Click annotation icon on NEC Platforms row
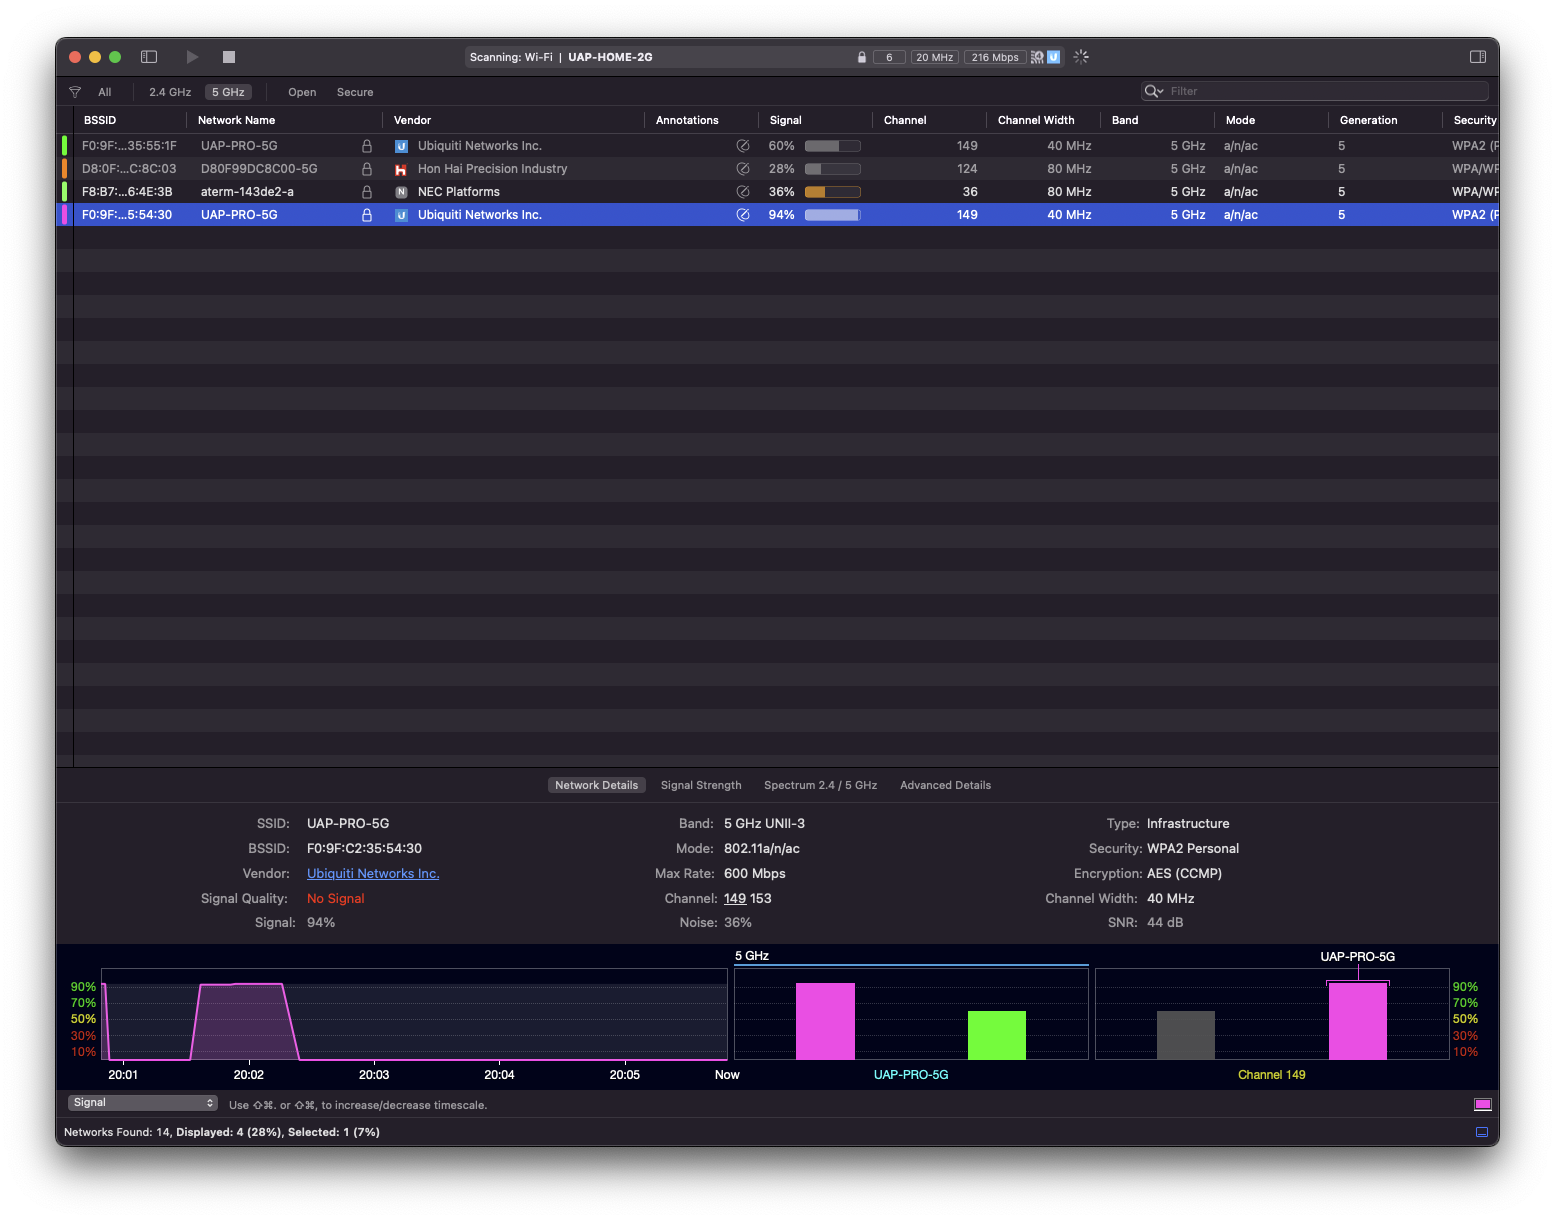 743,192
